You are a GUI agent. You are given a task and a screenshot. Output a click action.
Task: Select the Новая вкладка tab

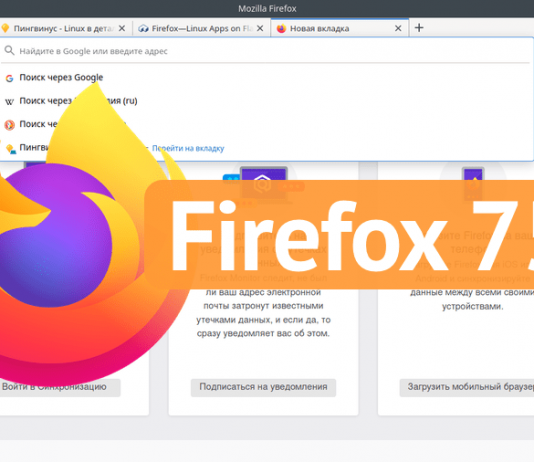click(x=340, y=28)
